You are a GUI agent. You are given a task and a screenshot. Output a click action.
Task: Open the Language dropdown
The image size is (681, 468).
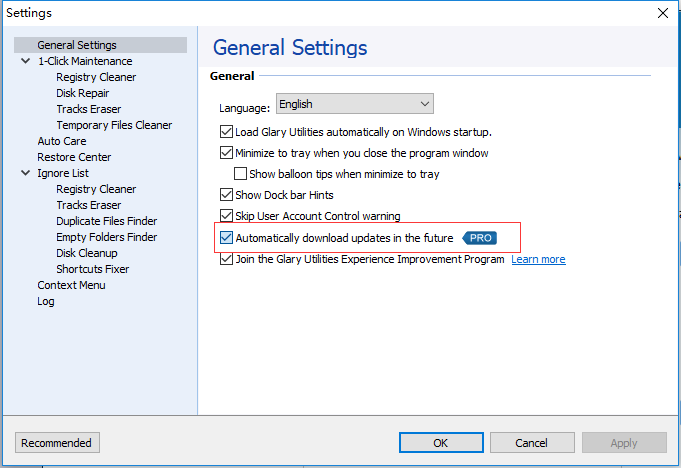[354, 104]
